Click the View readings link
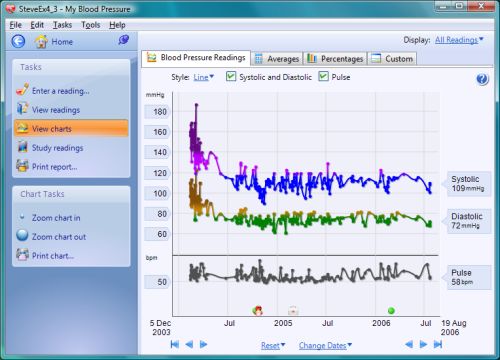500x360 pixels. 56,110
